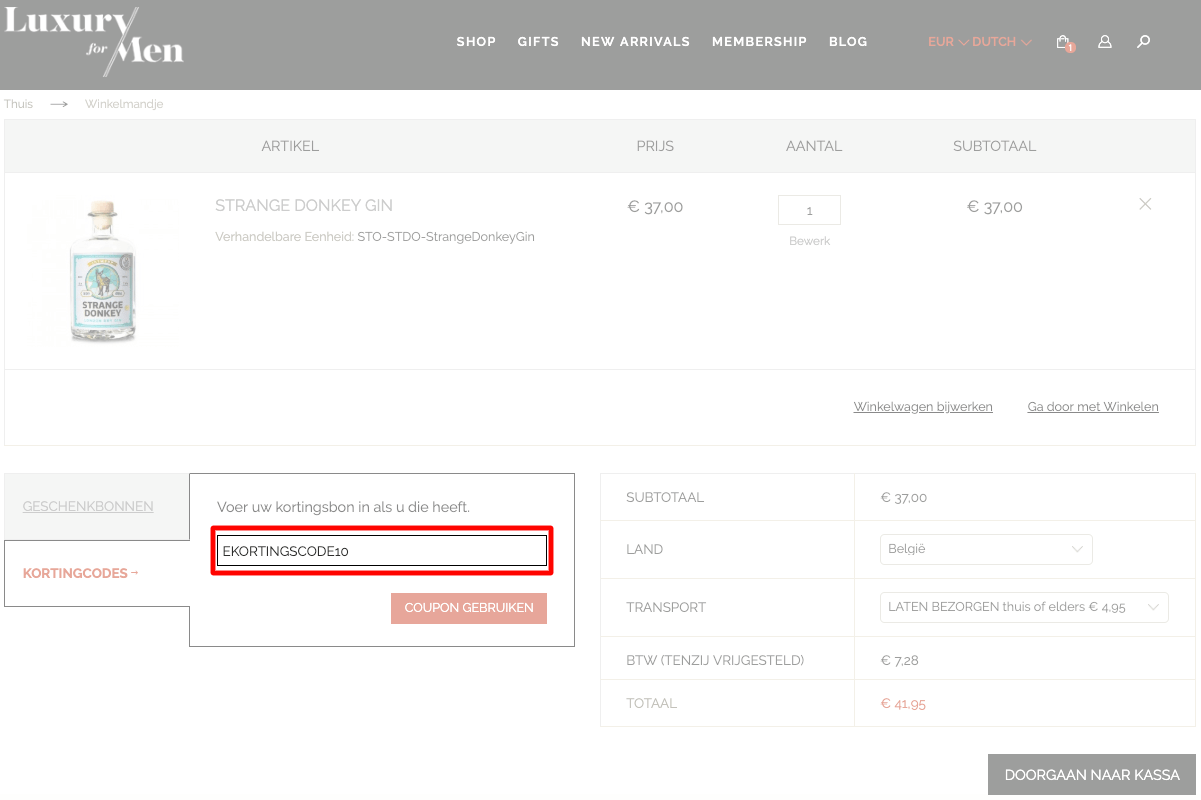This screenshot has height=800, width=1201.
Task: Open the search magnifier icon
Action: click(x=1144, y=42)
